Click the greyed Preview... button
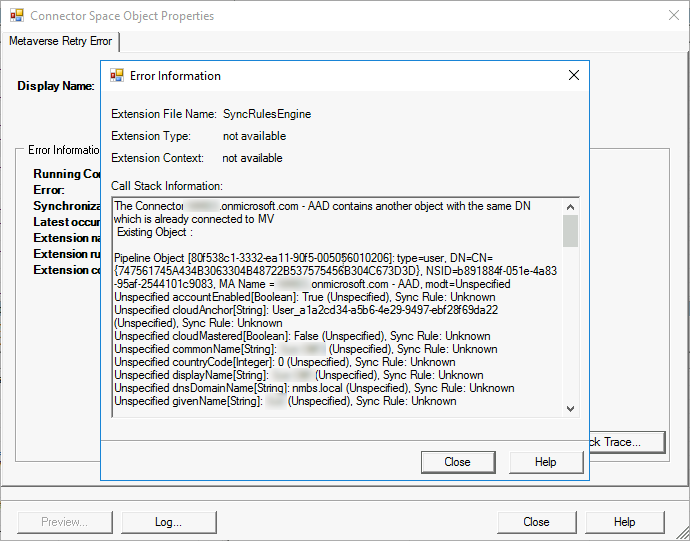 [65, 522]
